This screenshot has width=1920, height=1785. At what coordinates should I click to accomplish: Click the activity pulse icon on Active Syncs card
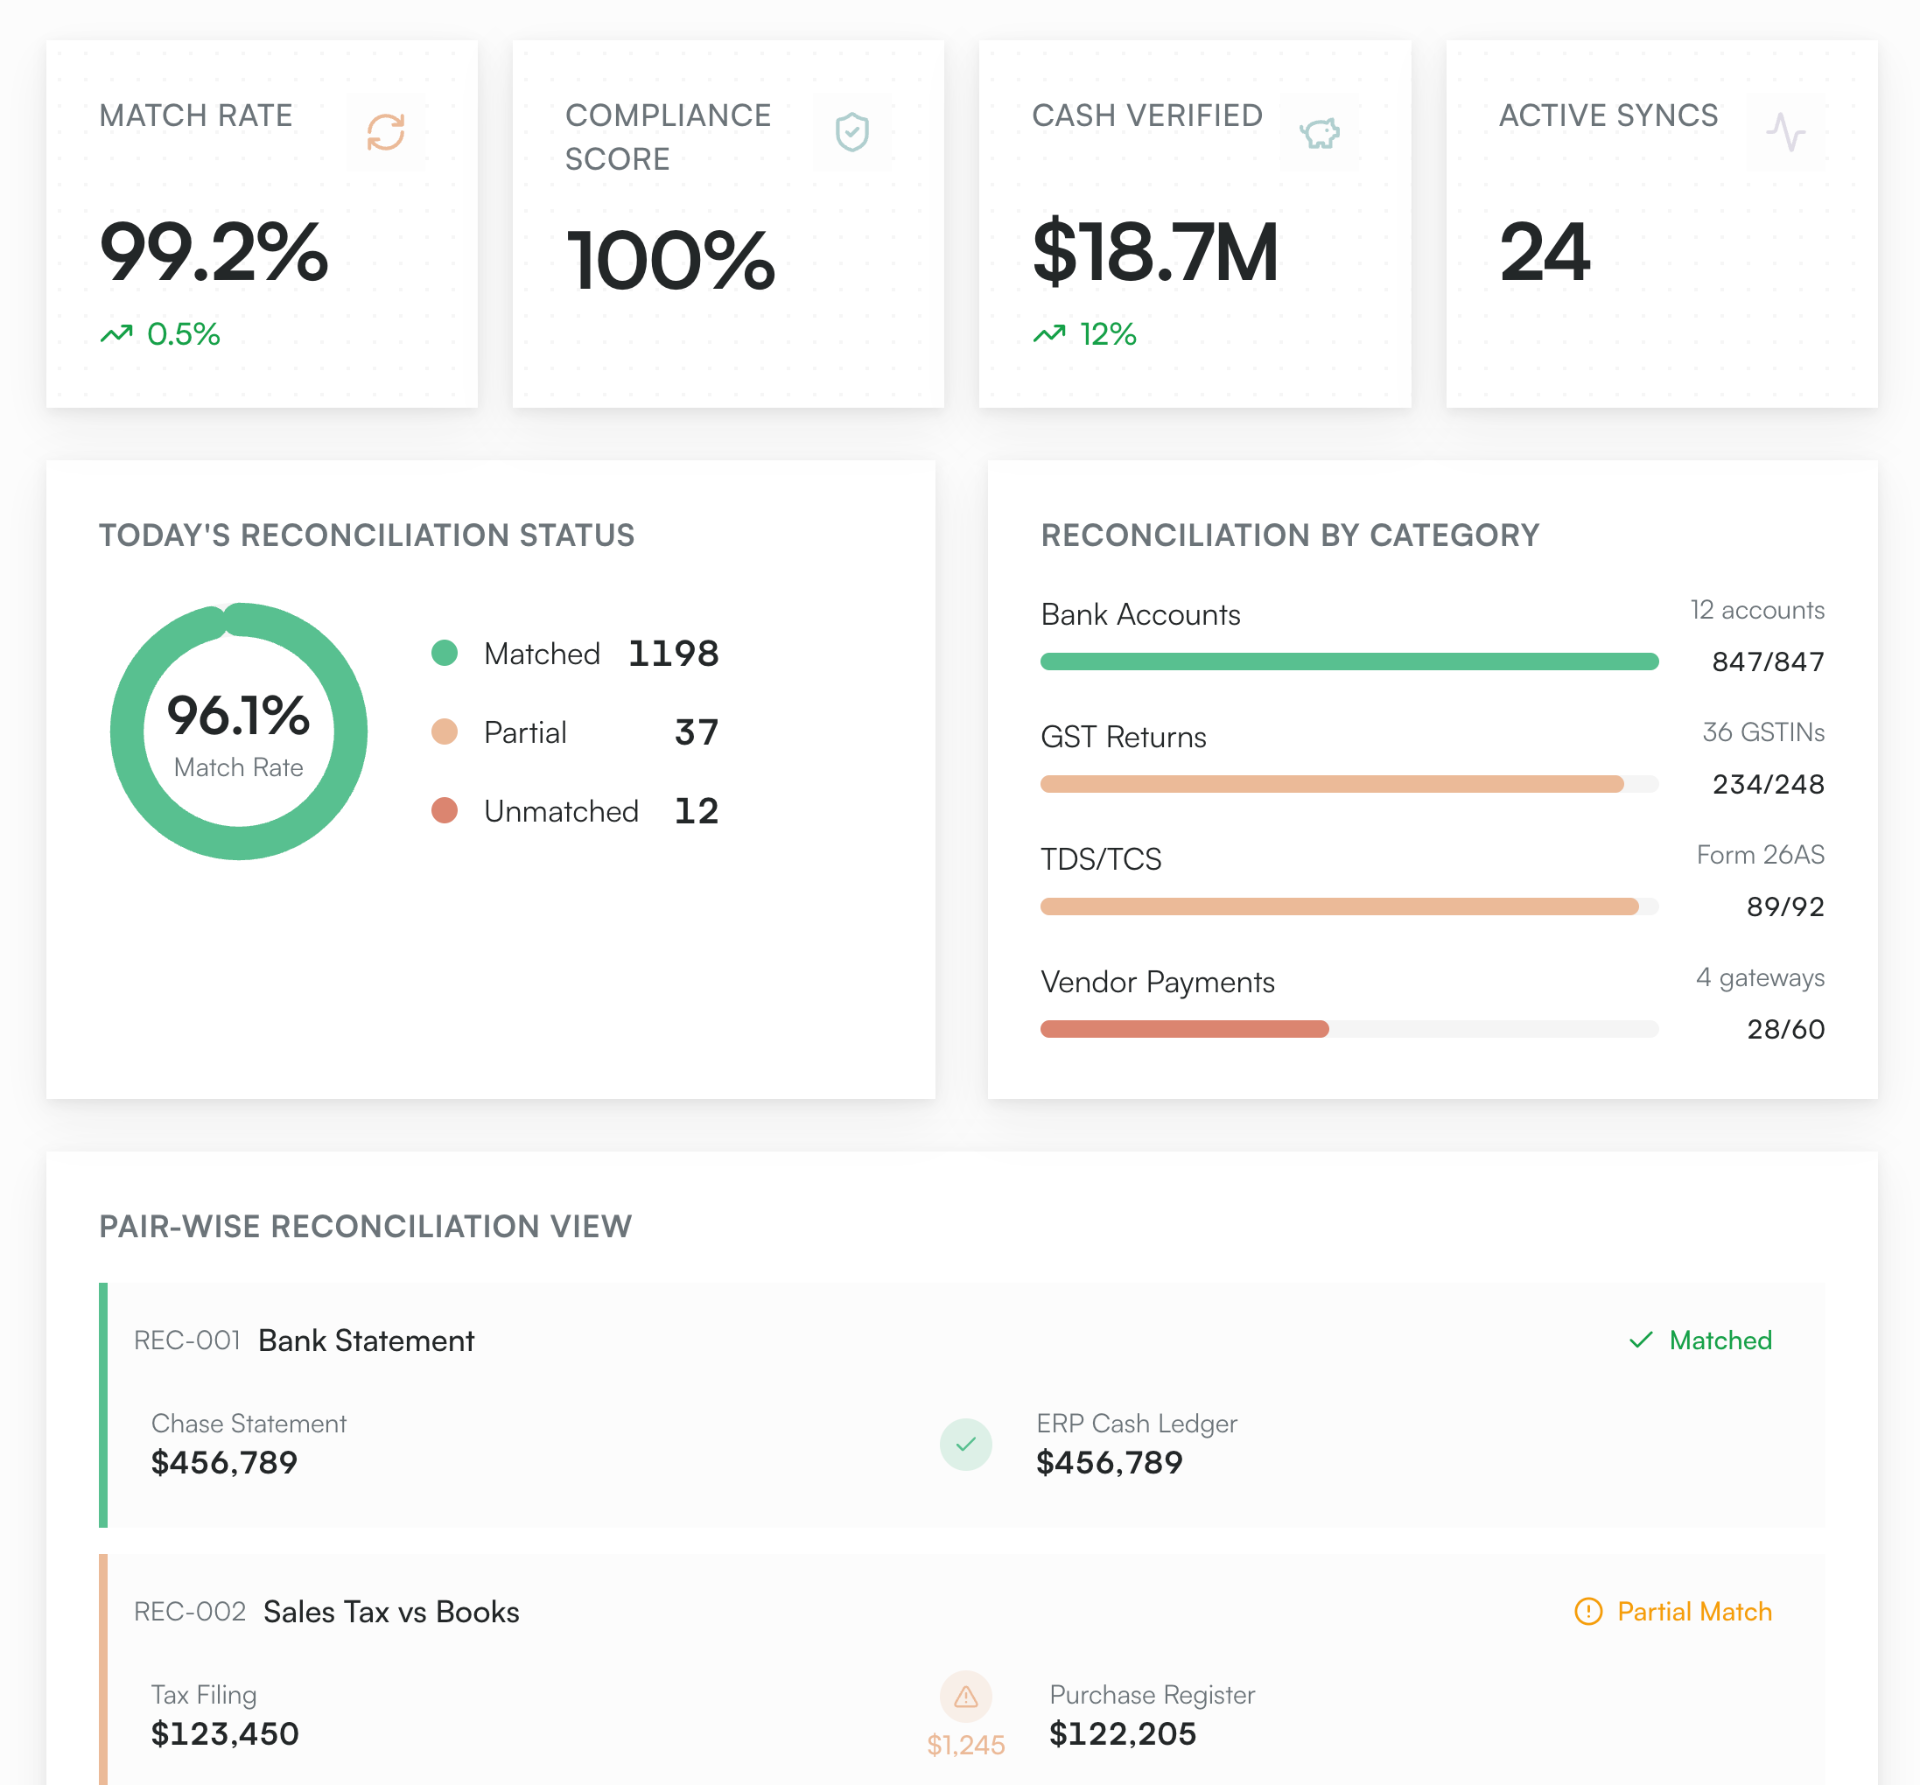[1786, 131]
